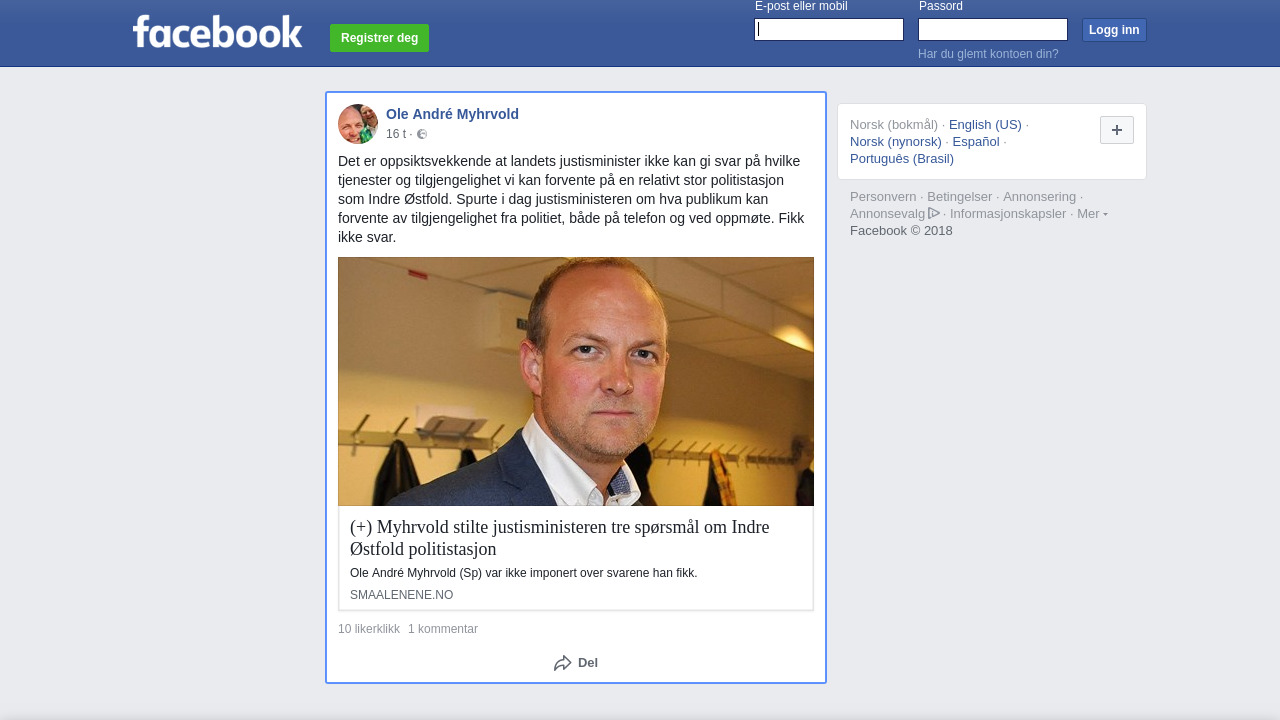1280x720 pixels.
Task: Open the article photo thumbnail
Action: pyautogui.click(x=576, y=381)
